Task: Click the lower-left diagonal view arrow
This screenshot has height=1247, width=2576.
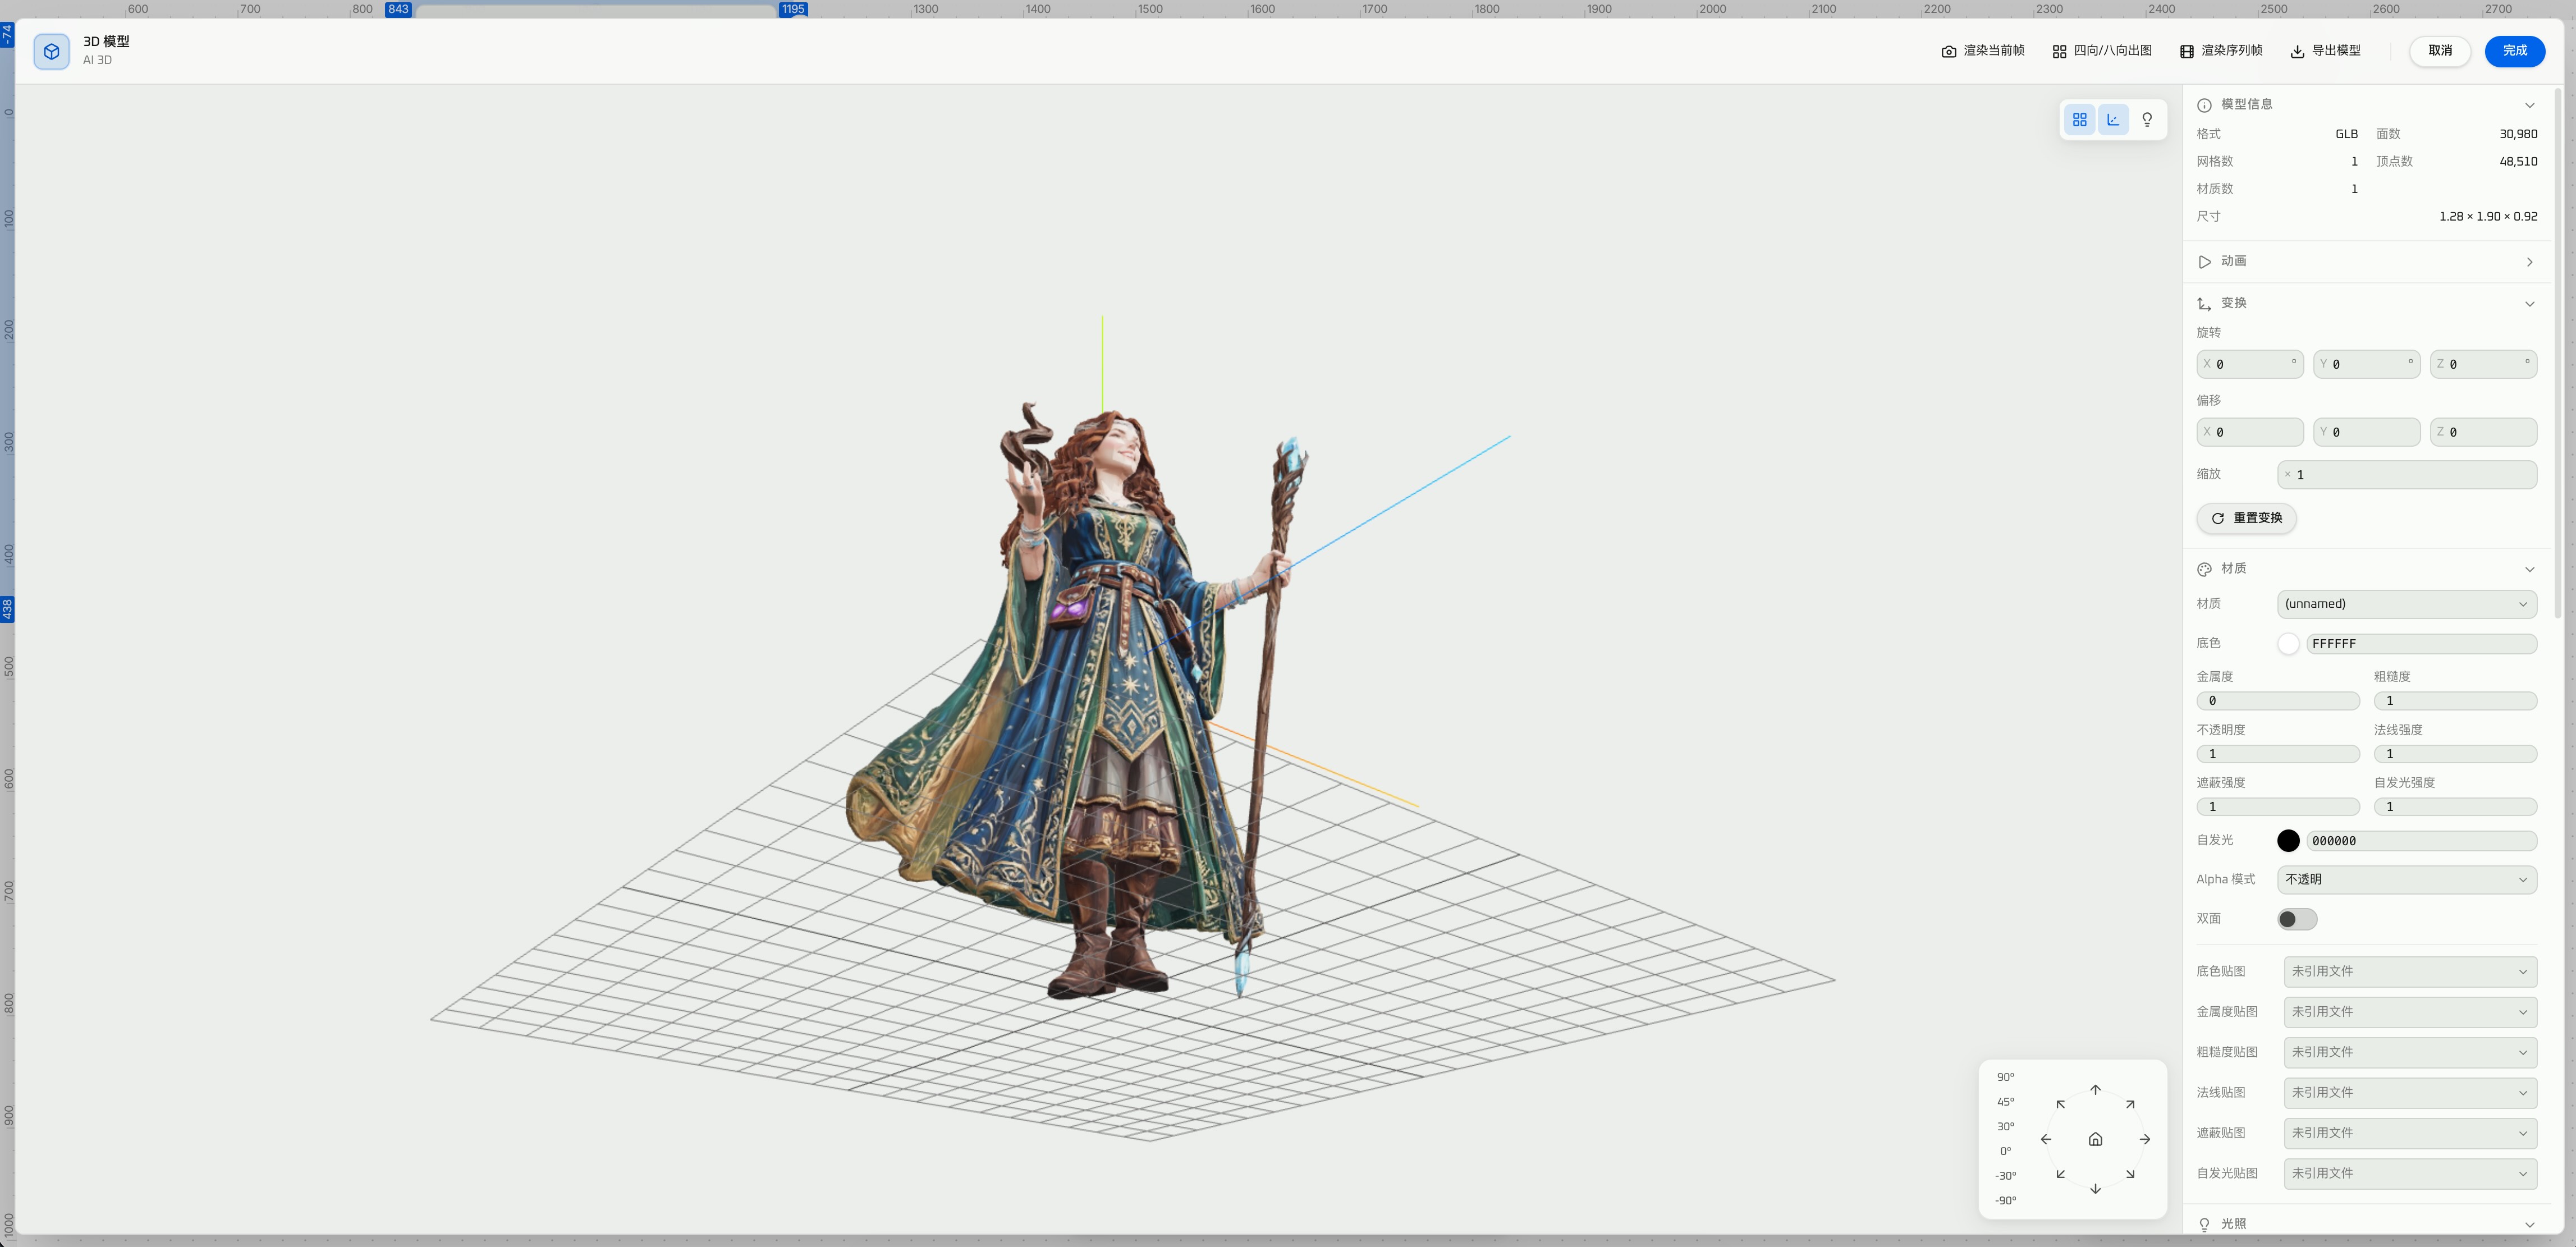Action: pyautogui.click(x=2061, y=1174)
